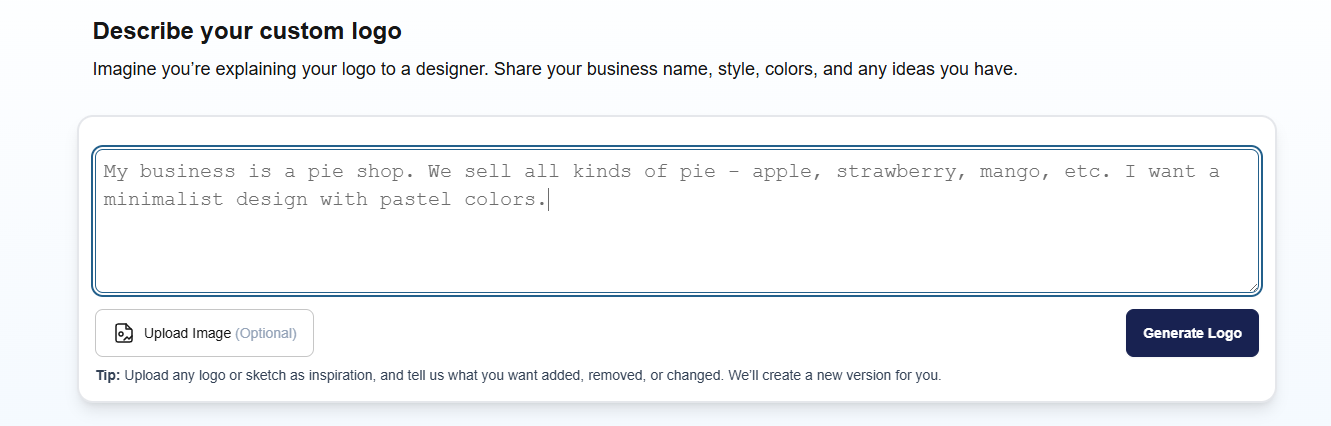The height and width of the screenshot is (426, 1331).
Task: Click the Generate Logo button
Action: point(1192,333)
